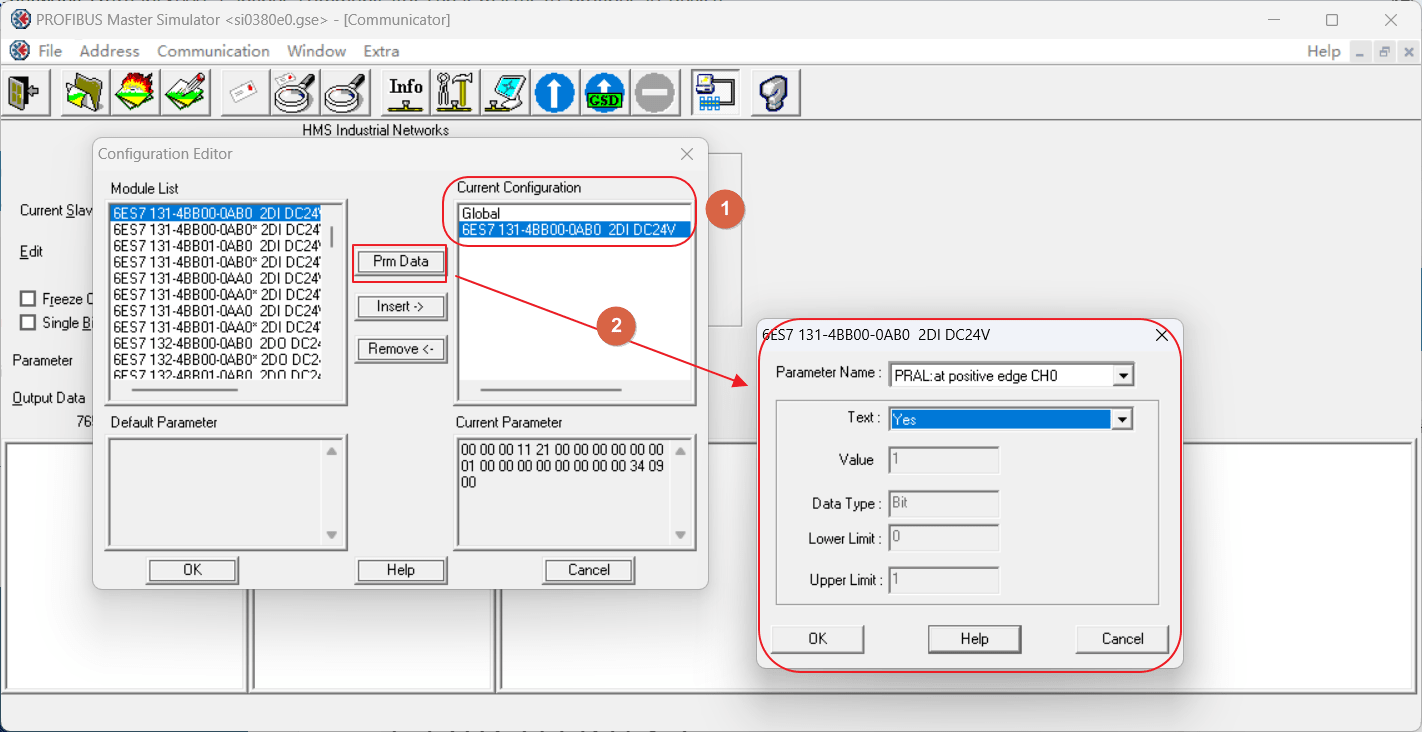
Task: Close the Configuration Editor dialog
Action: tap(687, 154)
